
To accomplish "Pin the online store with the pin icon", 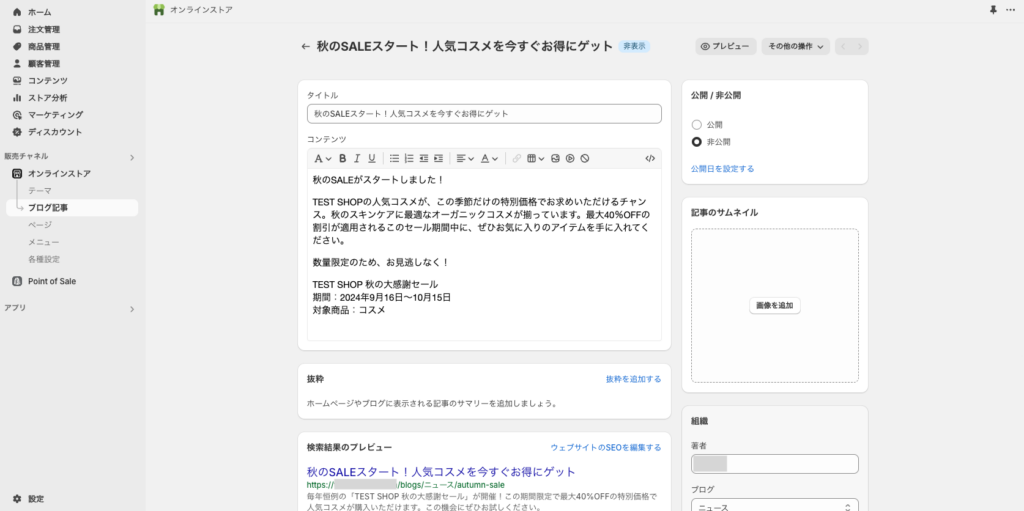I will pos(993,10).
